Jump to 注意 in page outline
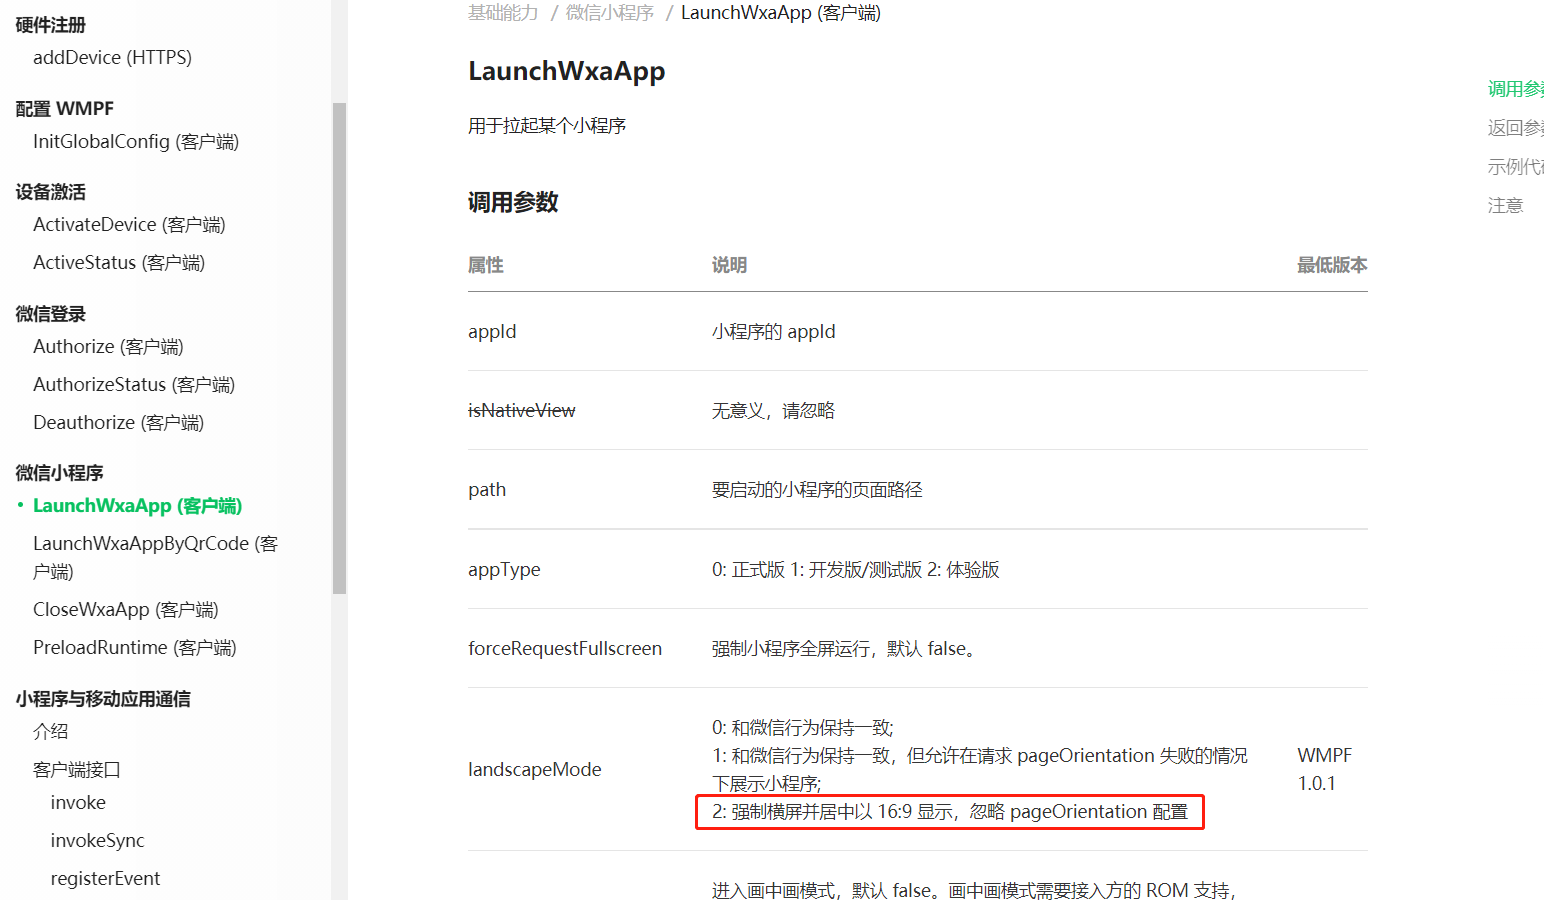The width and height of the screenshot is (1544, 900). pos(1505,206)
